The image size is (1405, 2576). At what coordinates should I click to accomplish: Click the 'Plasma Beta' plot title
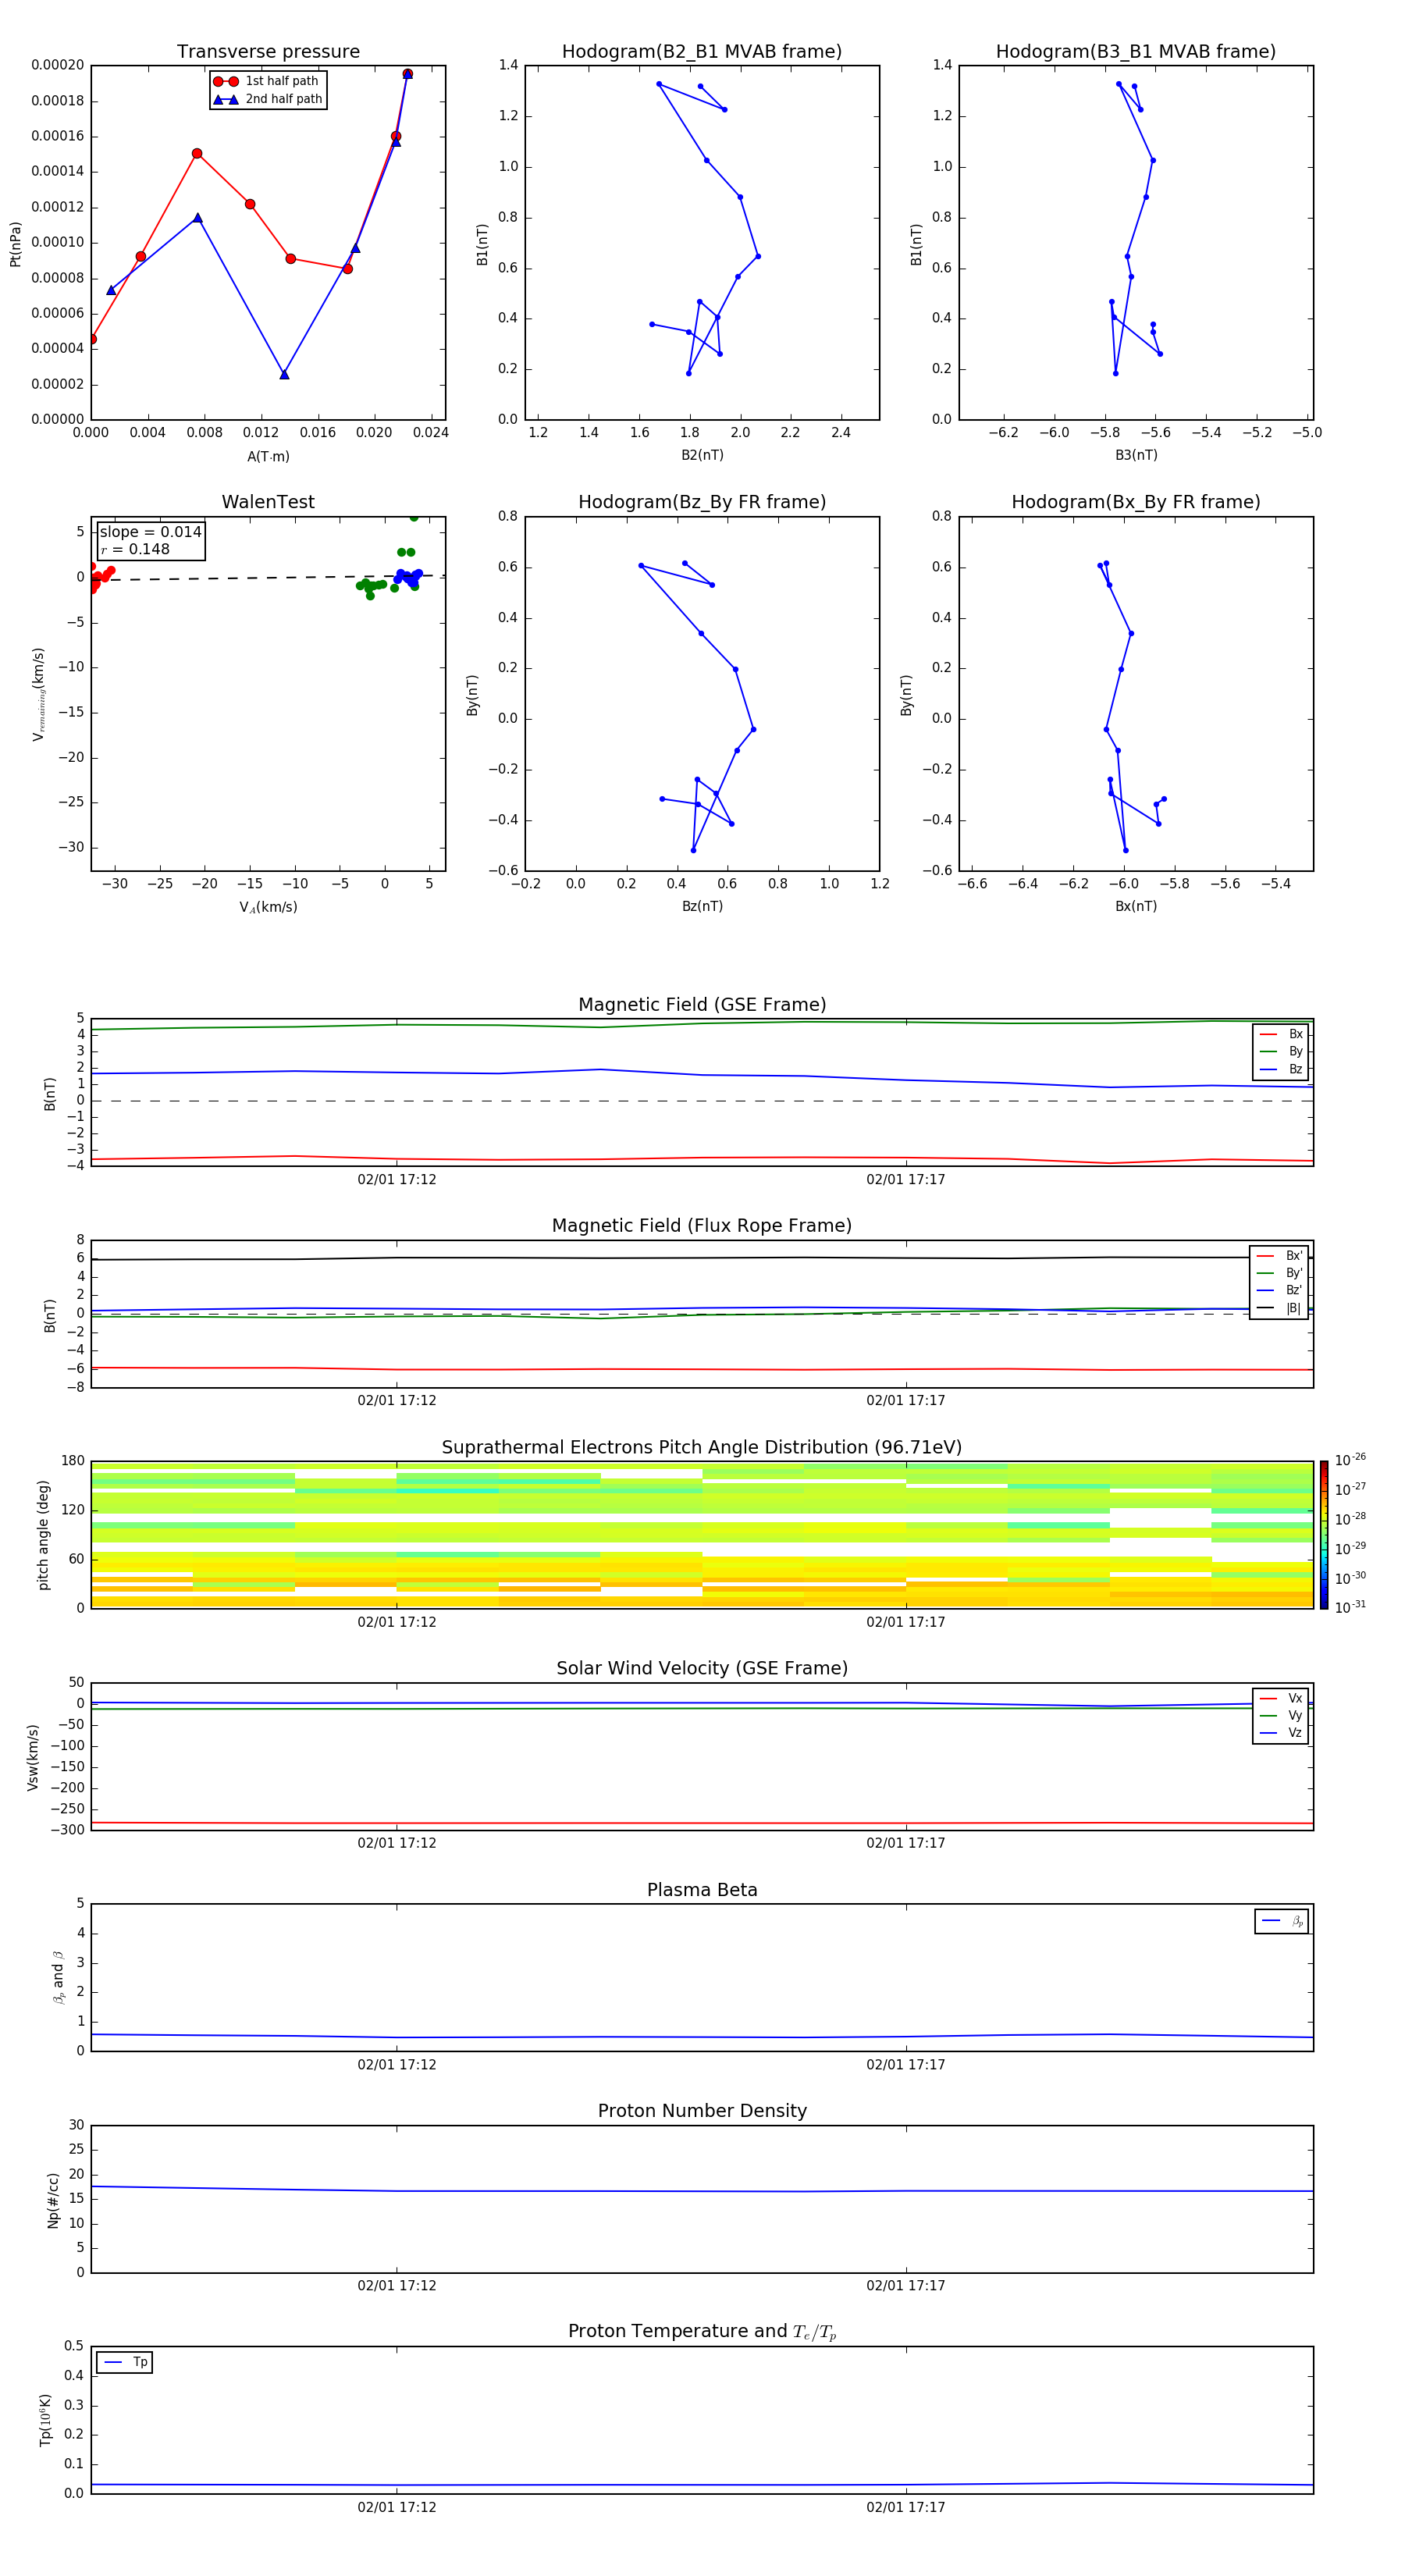702,1890
